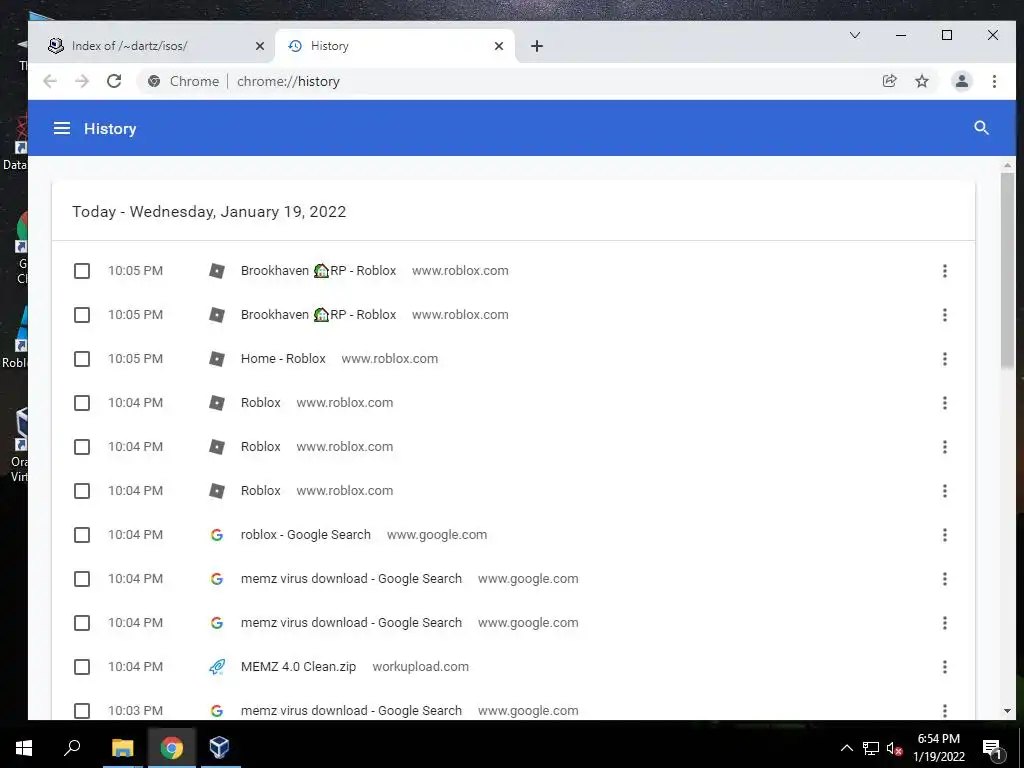Tick checkbox for Home - Roblox entry
Screen dimensions: 1024x768
(x=82, y=359)
